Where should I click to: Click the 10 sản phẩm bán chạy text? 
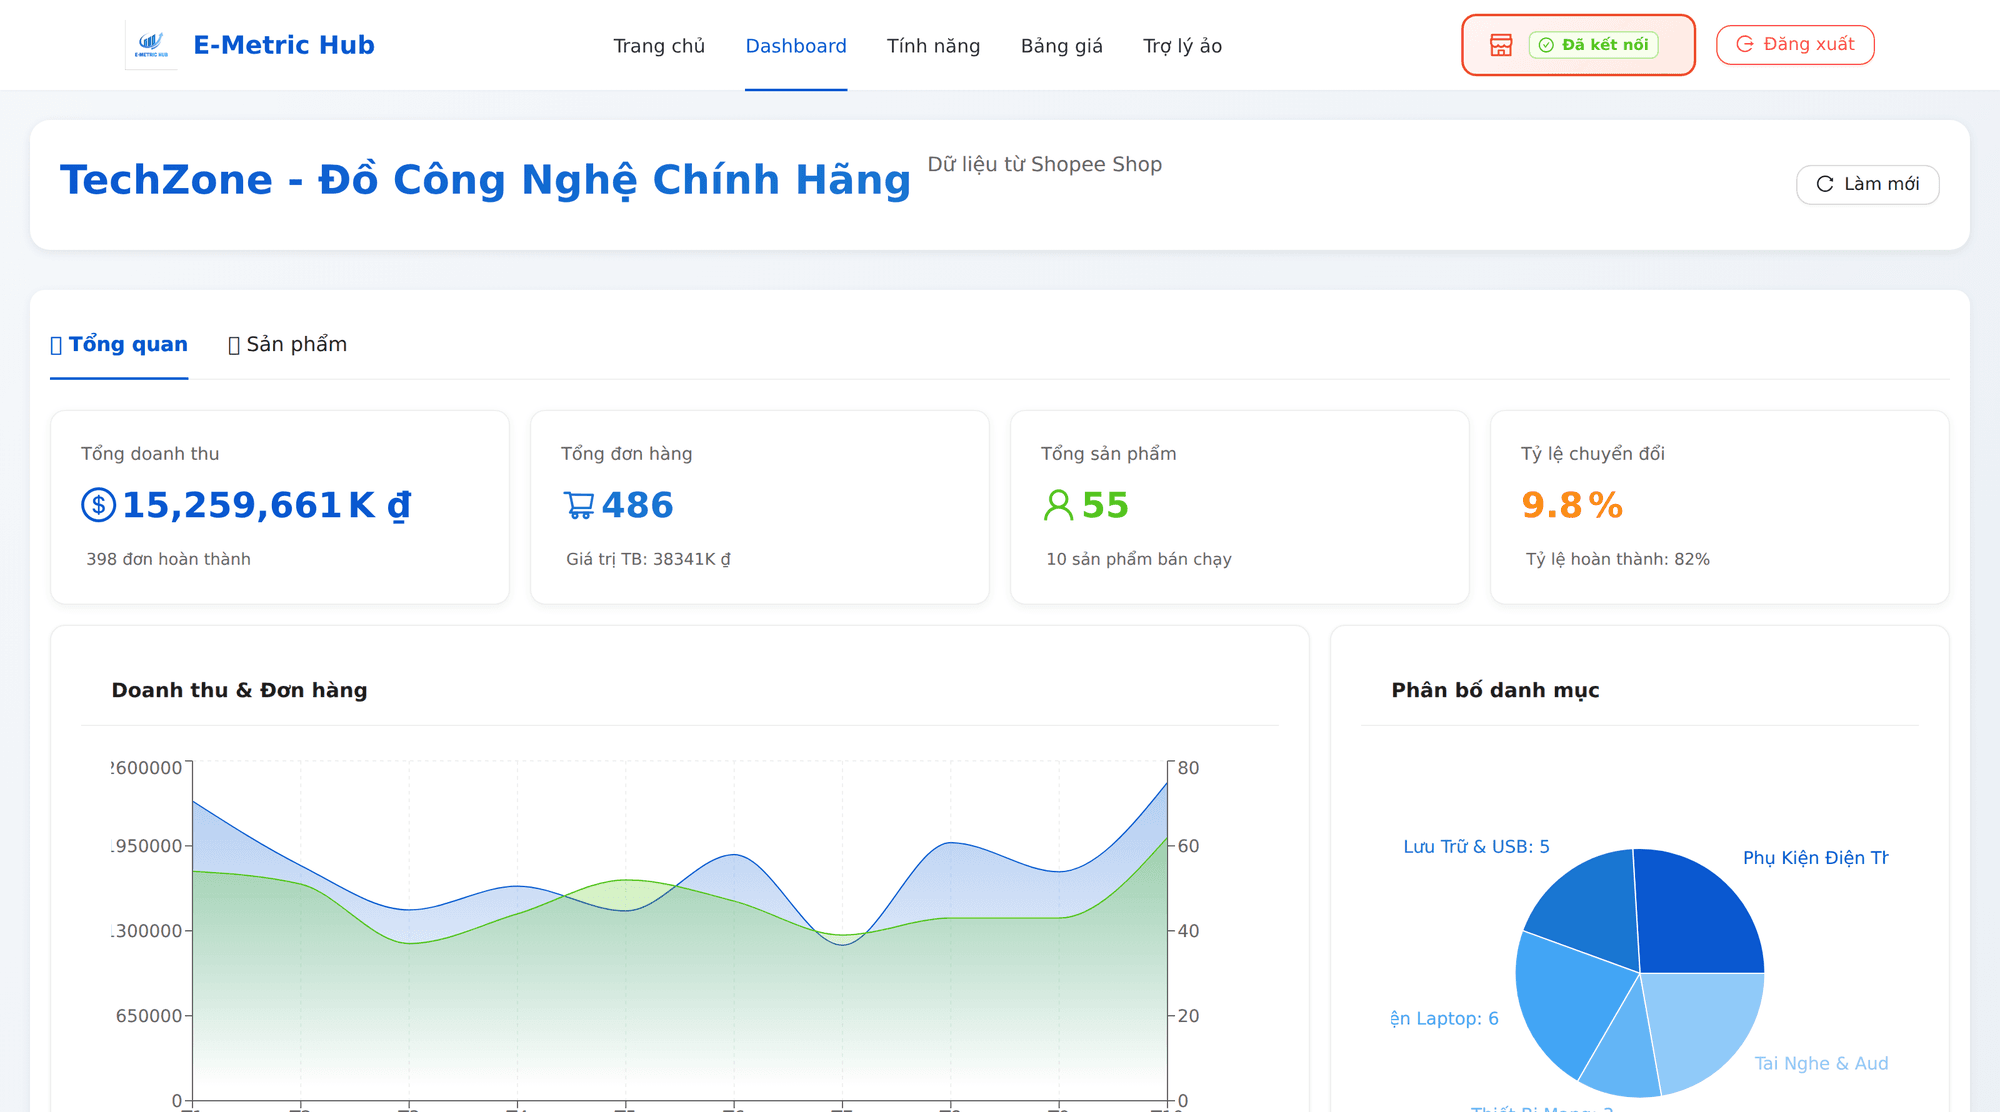pyautogui.click(x=1139, y=559)
